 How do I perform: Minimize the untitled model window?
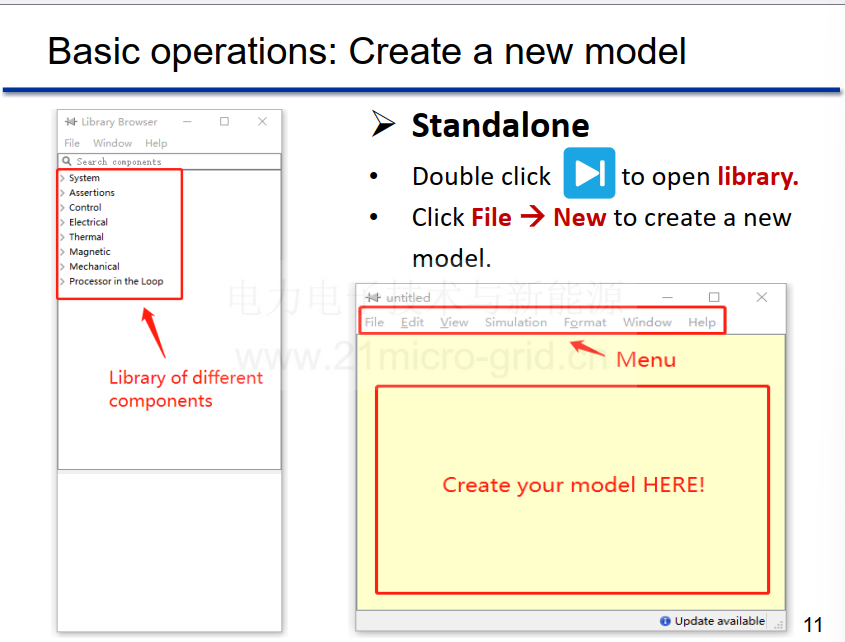[x=667, y=298]
